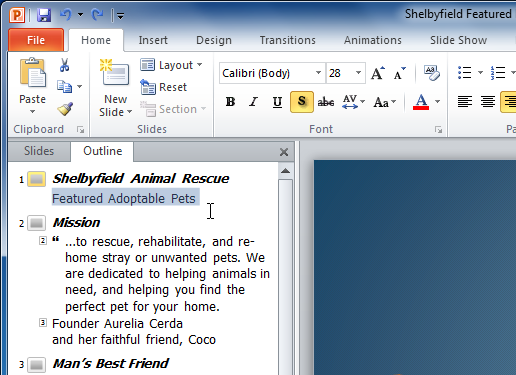The height and width of the screenshot is (375, 516).
Task: Redo the last action
Action: pyautogui.click(x=97, y=15)
